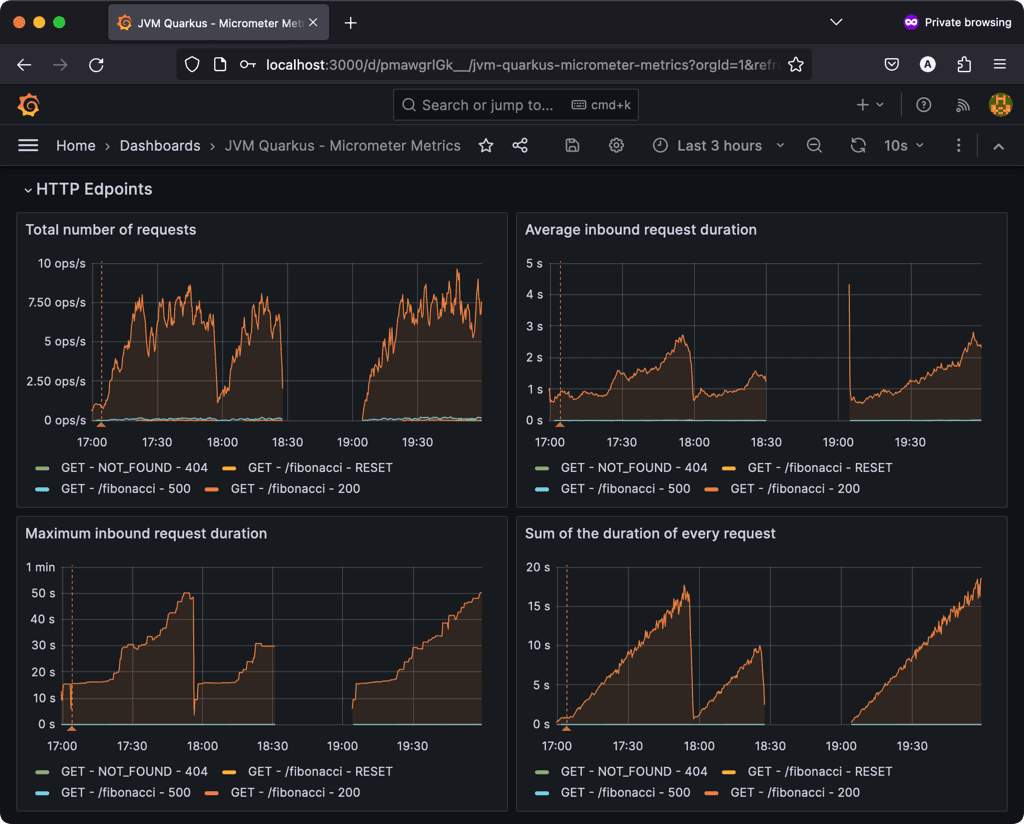The image size is (1024, 824).
Task: Open dashboard settings gear
Action: pos(616,145)
